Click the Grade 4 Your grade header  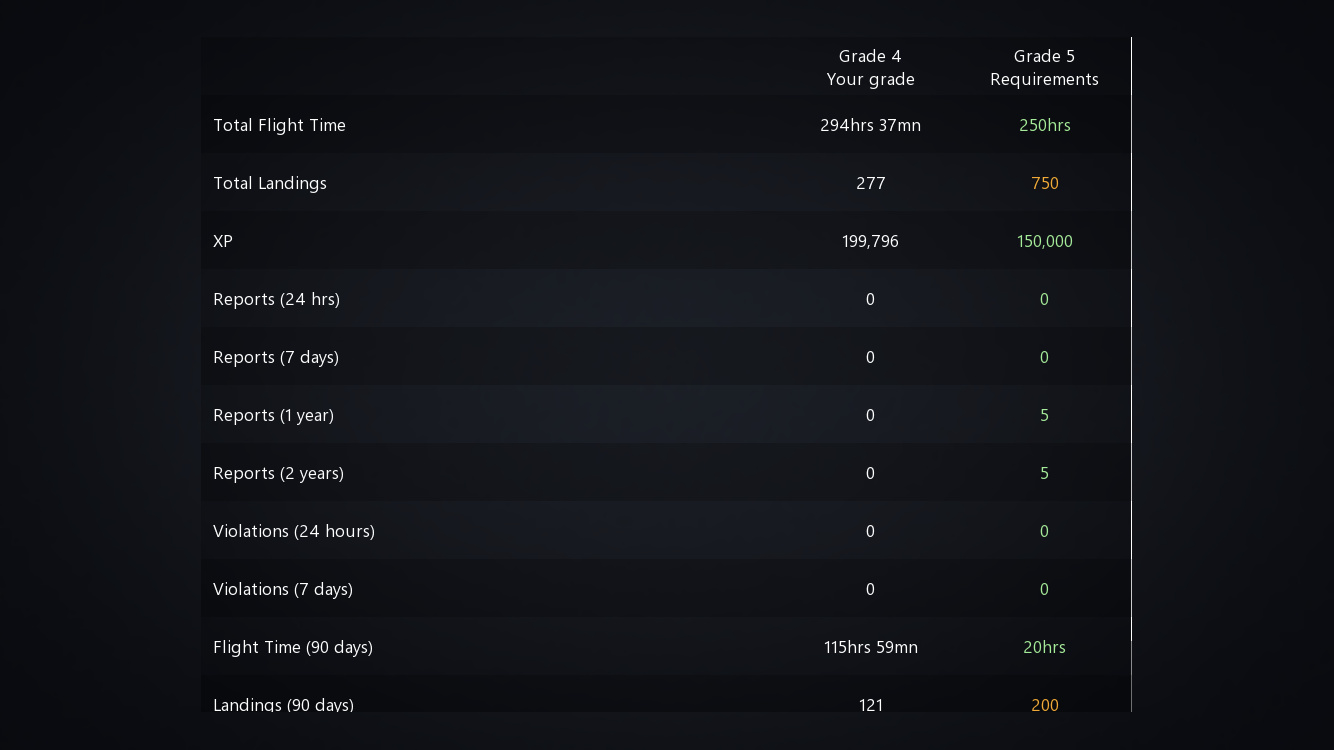coord(870,67)
